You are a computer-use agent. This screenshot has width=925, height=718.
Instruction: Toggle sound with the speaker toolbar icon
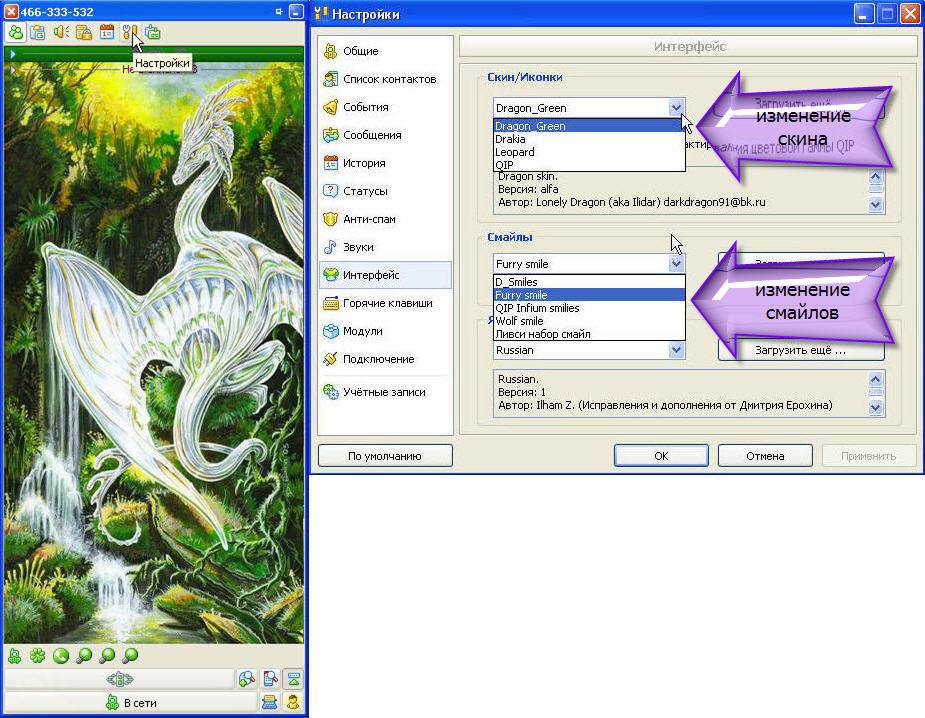[61, 32]
